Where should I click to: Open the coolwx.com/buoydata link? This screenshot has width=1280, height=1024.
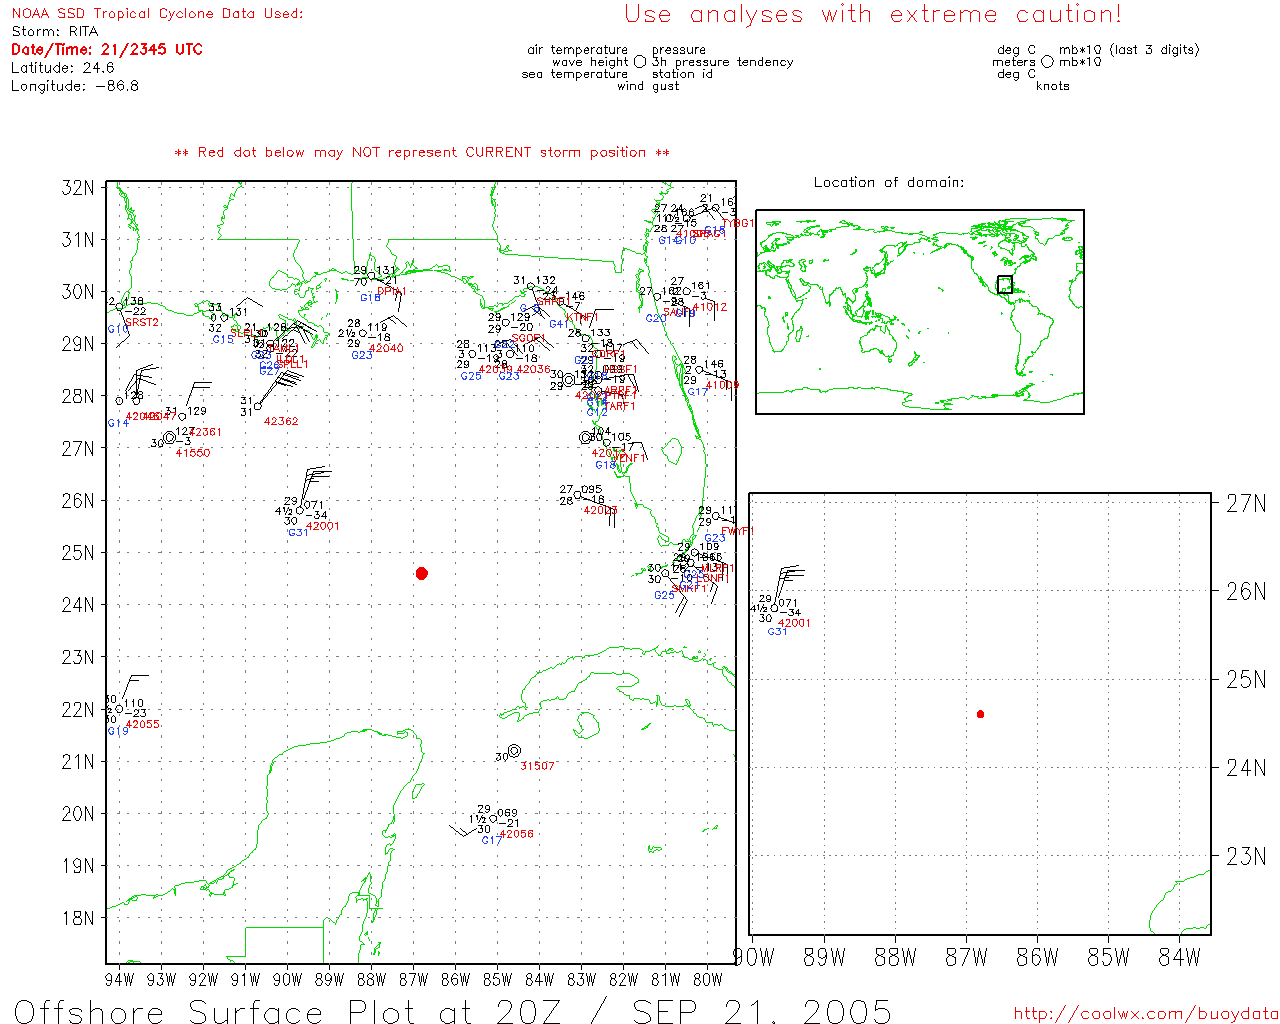coord(1145,1014)
